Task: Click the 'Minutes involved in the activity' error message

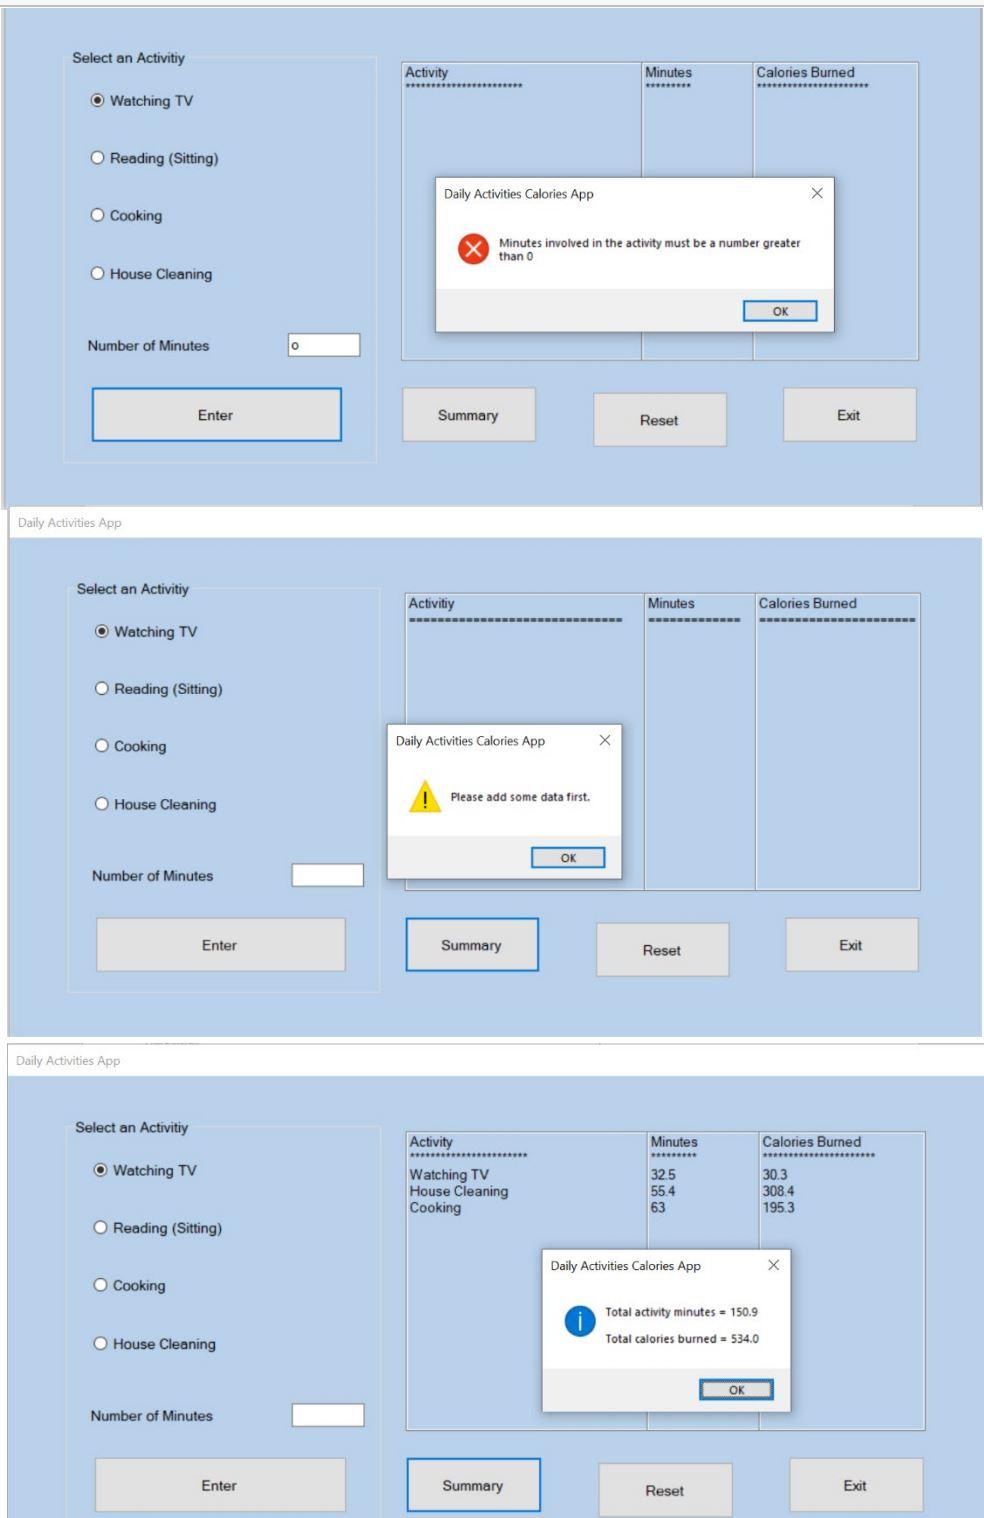Action: 649,249
